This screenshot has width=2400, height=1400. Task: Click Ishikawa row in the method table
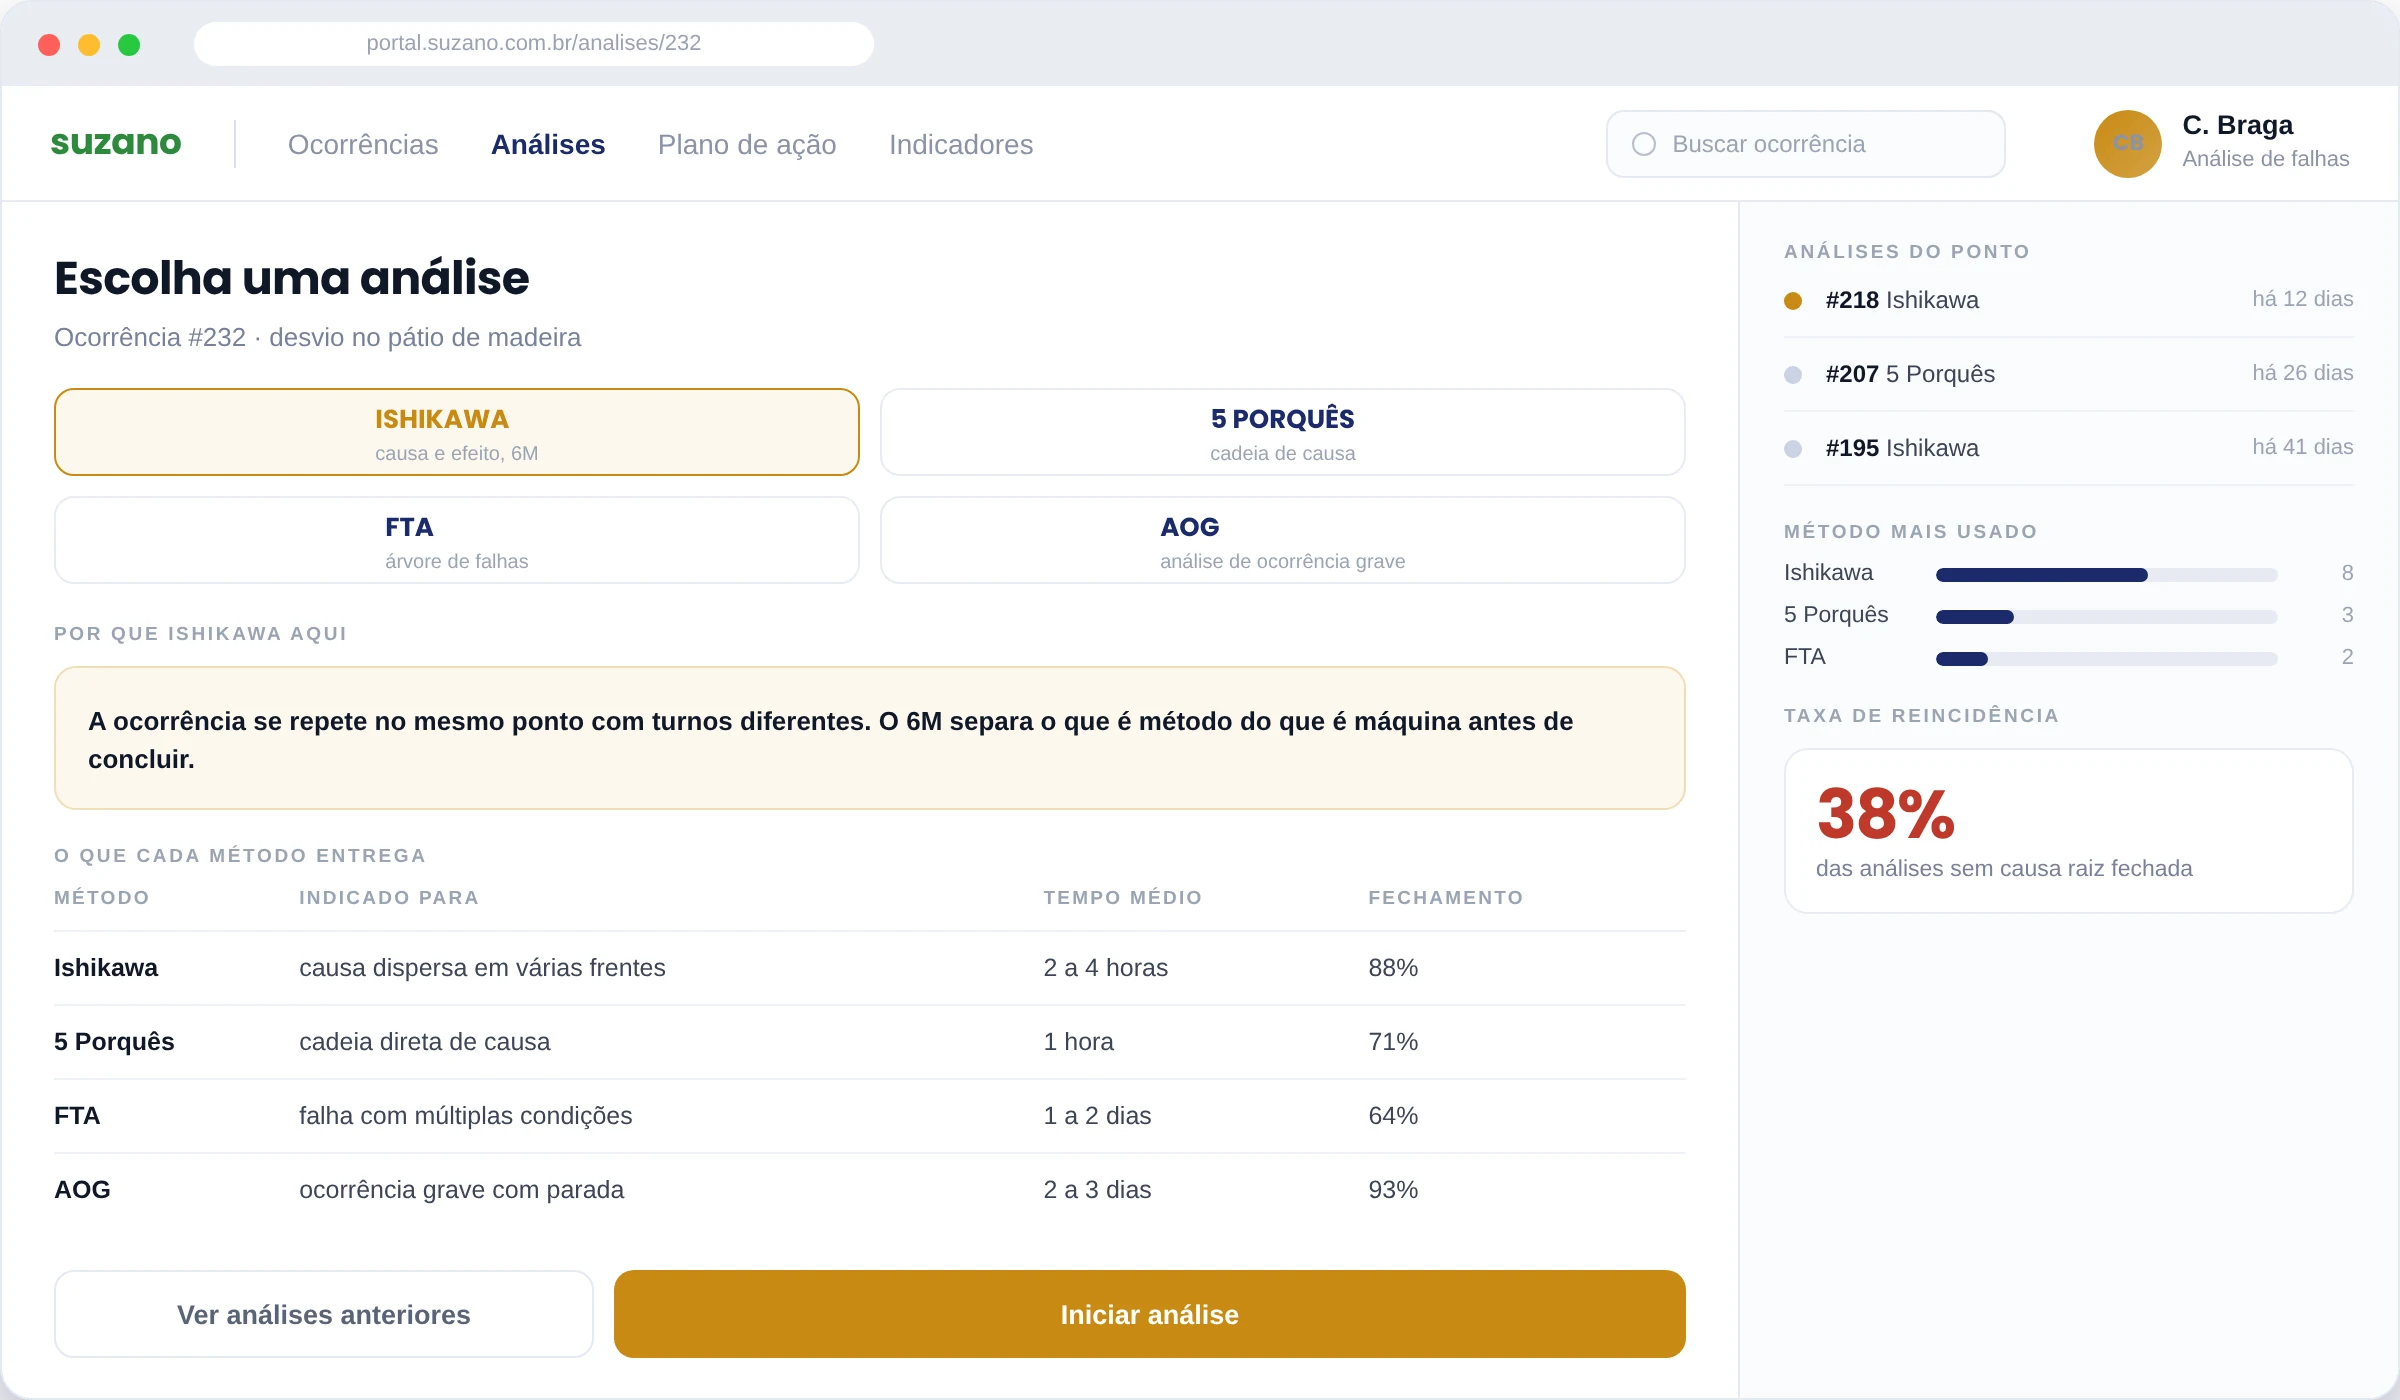click(869, 968)
